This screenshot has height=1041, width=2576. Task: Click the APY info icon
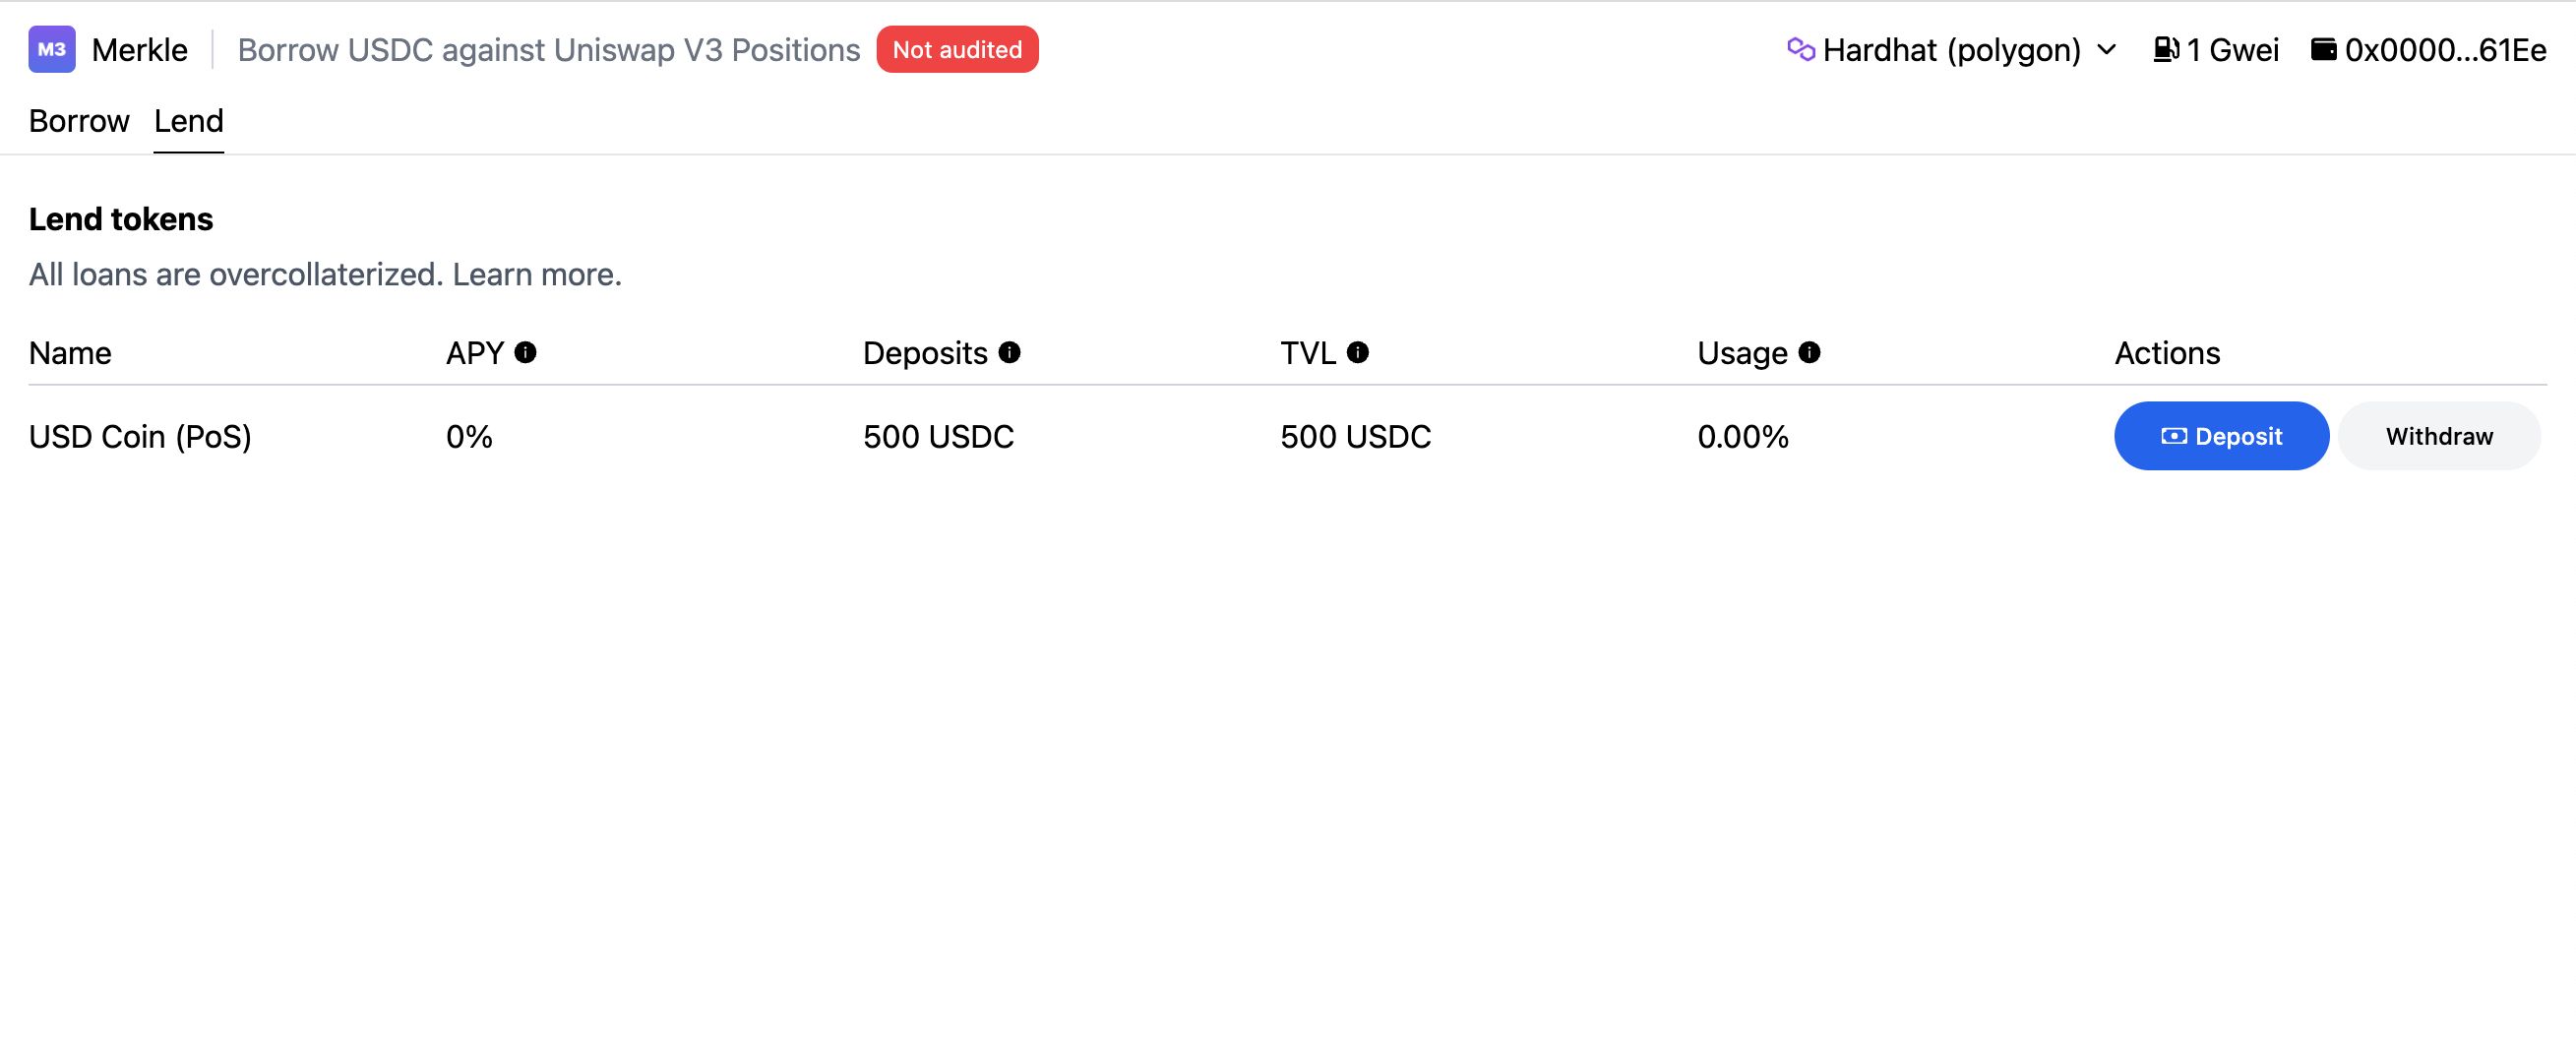click(525, 352)
